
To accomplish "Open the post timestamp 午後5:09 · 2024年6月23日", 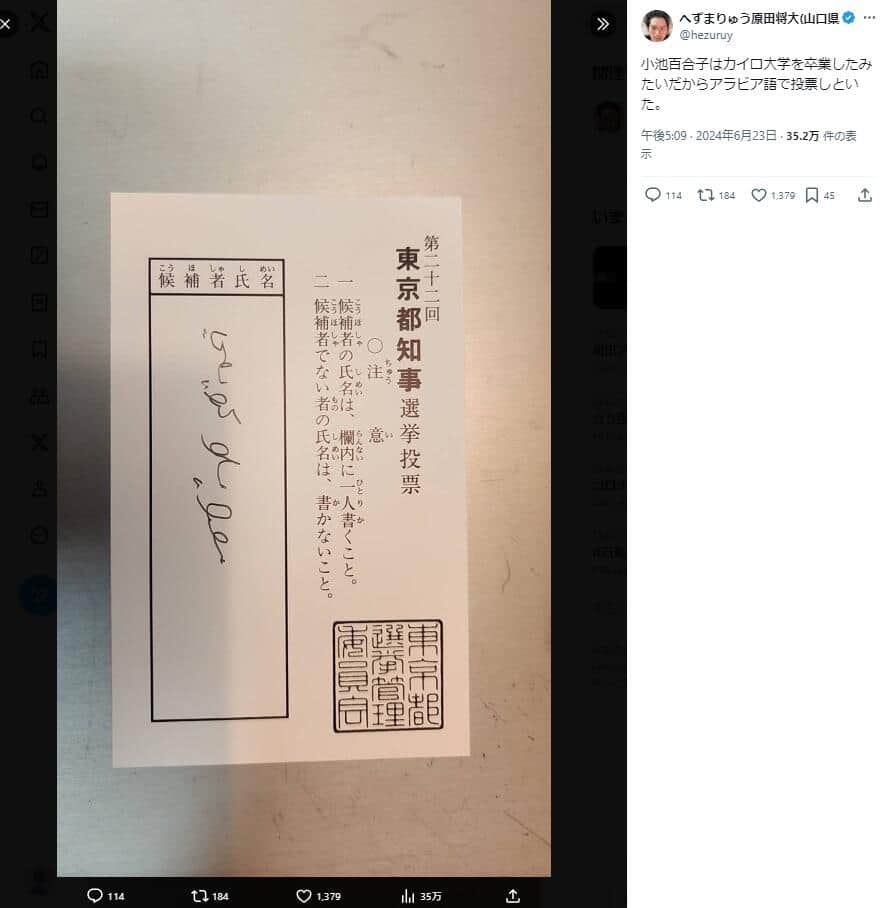I will [708, 136].
